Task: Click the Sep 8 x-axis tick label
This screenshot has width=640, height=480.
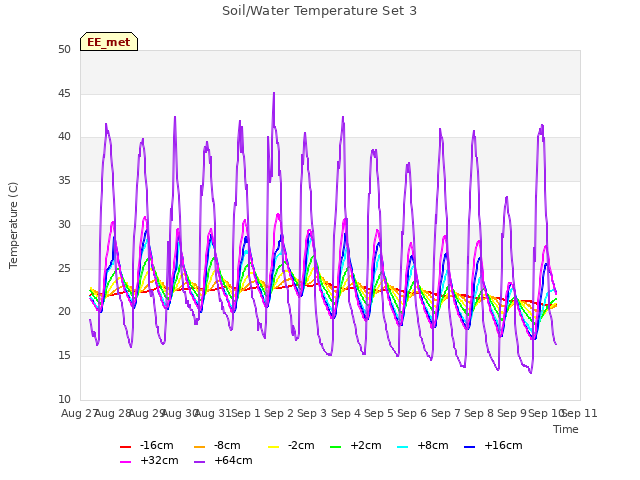Action: [x=479, y=413]
